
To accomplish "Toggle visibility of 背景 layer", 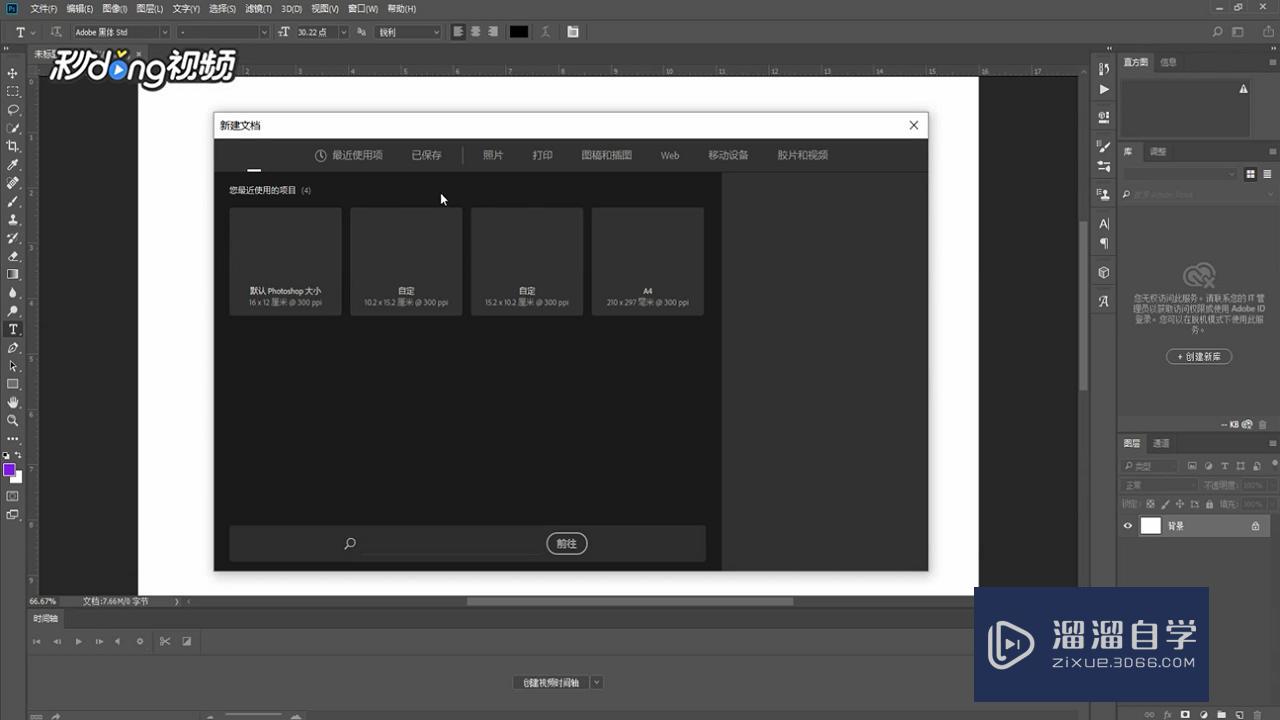I will [1128, 526].
